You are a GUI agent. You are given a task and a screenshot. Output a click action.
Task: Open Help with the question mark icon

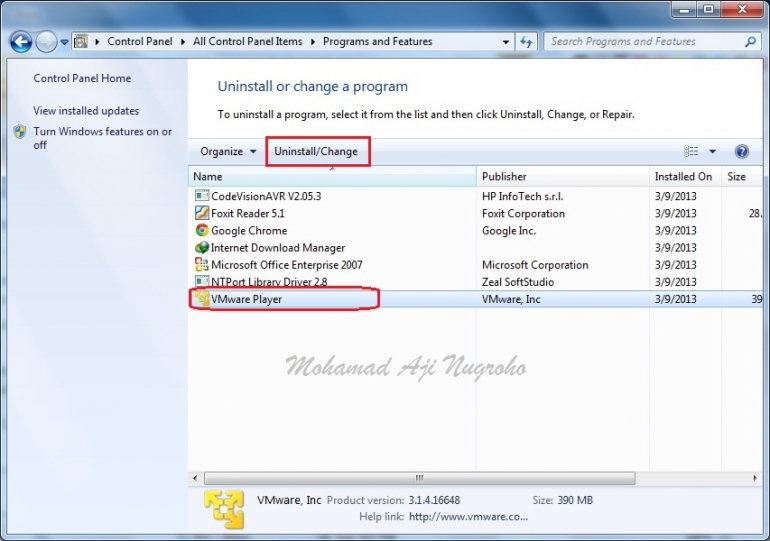coord(742,151)
